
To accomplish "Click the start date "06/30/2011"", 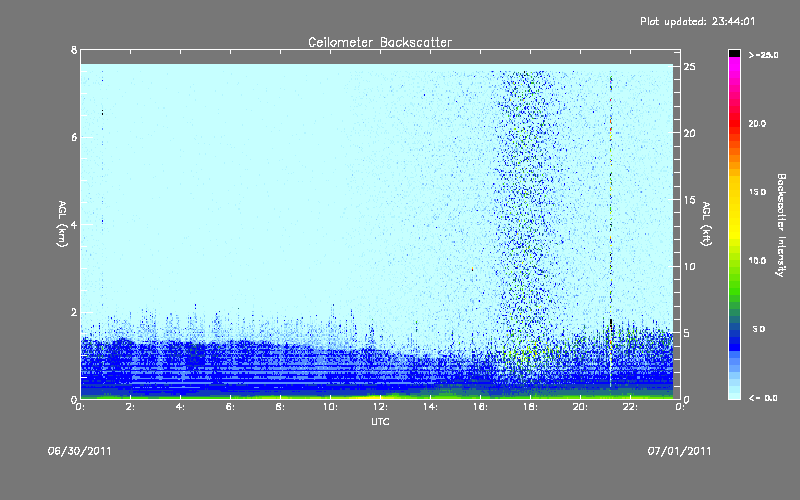I will pos(79,451).
